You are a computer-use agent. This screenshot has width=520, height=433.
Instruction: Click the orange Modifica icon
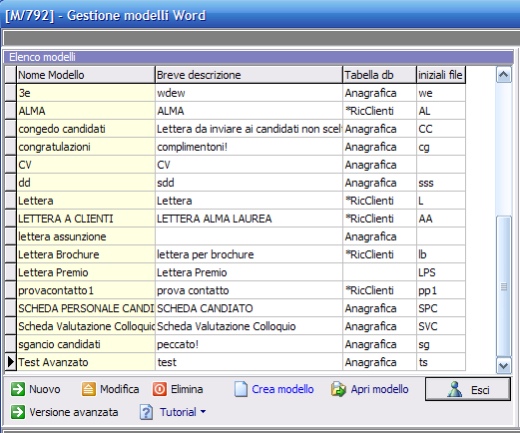coord(89,389)
